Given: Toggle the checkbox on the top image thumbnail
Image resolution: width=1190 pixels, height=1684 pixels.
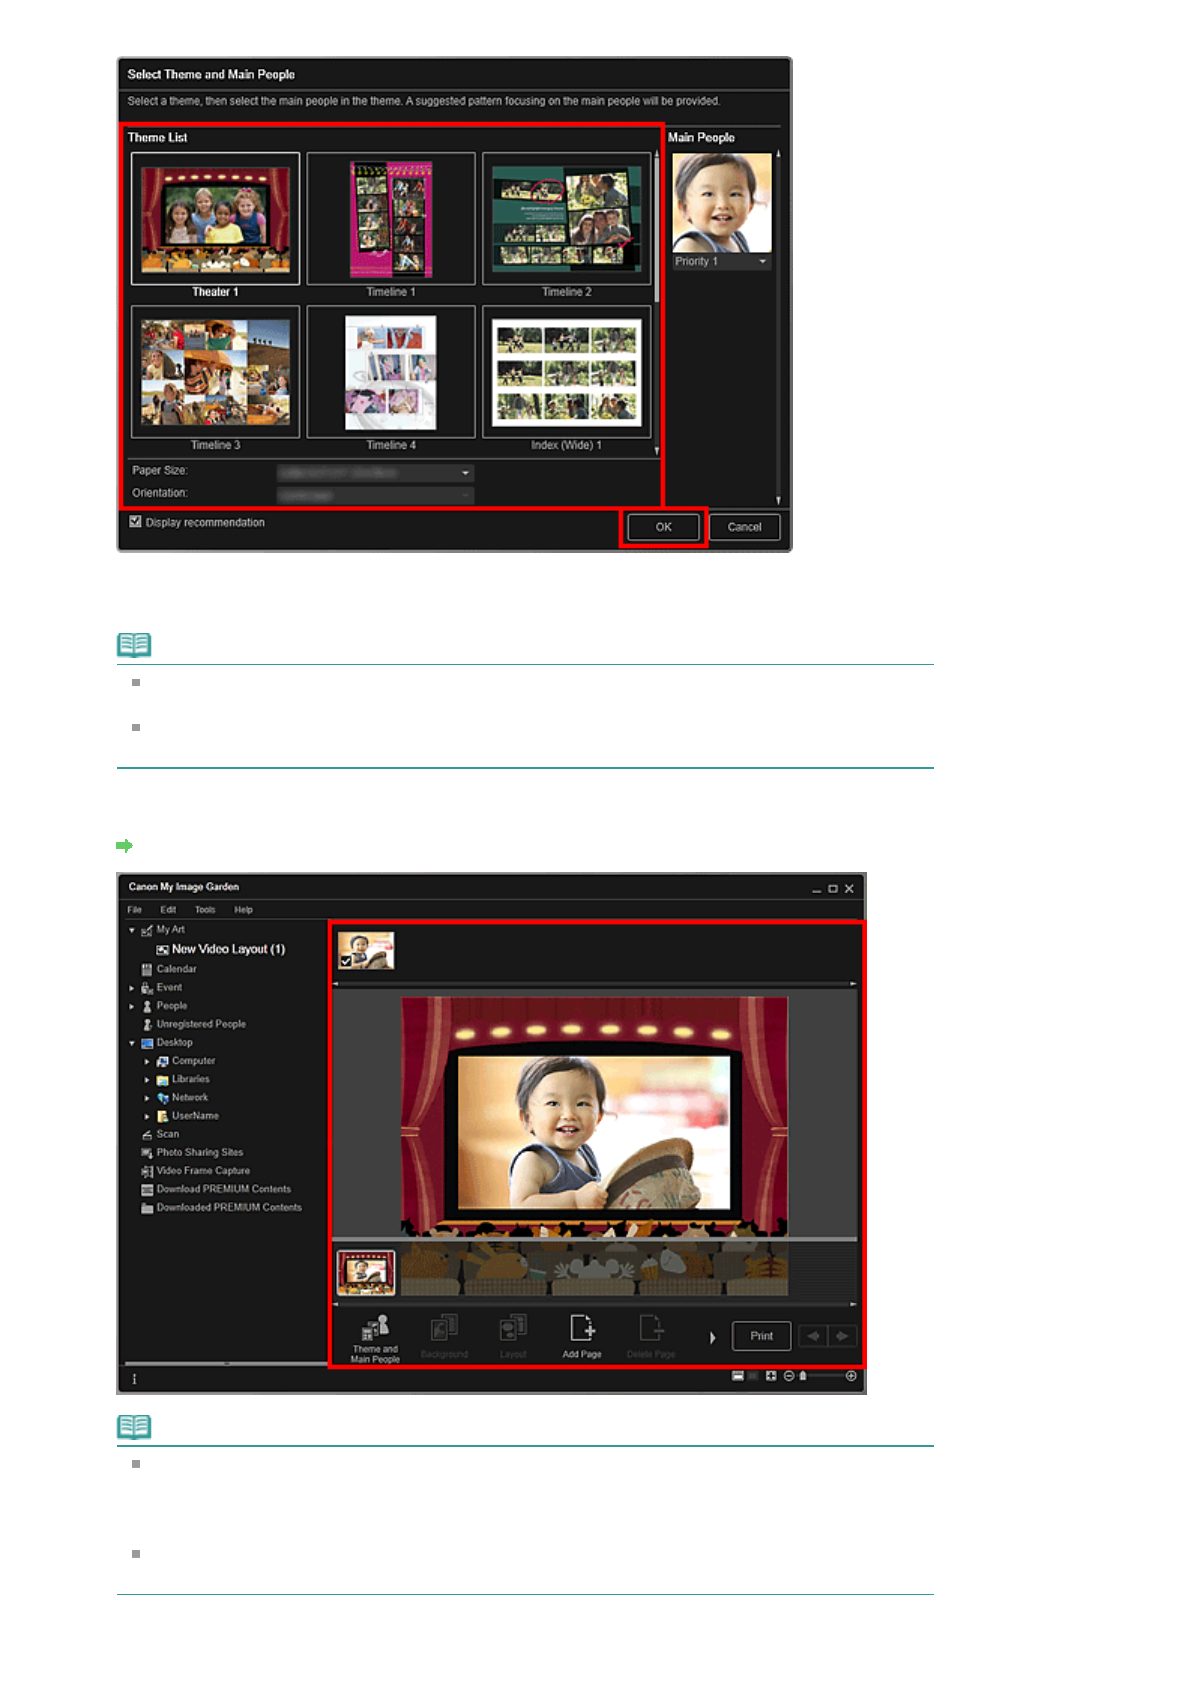Looking at the screenshot, I should [x=346, y=961].
